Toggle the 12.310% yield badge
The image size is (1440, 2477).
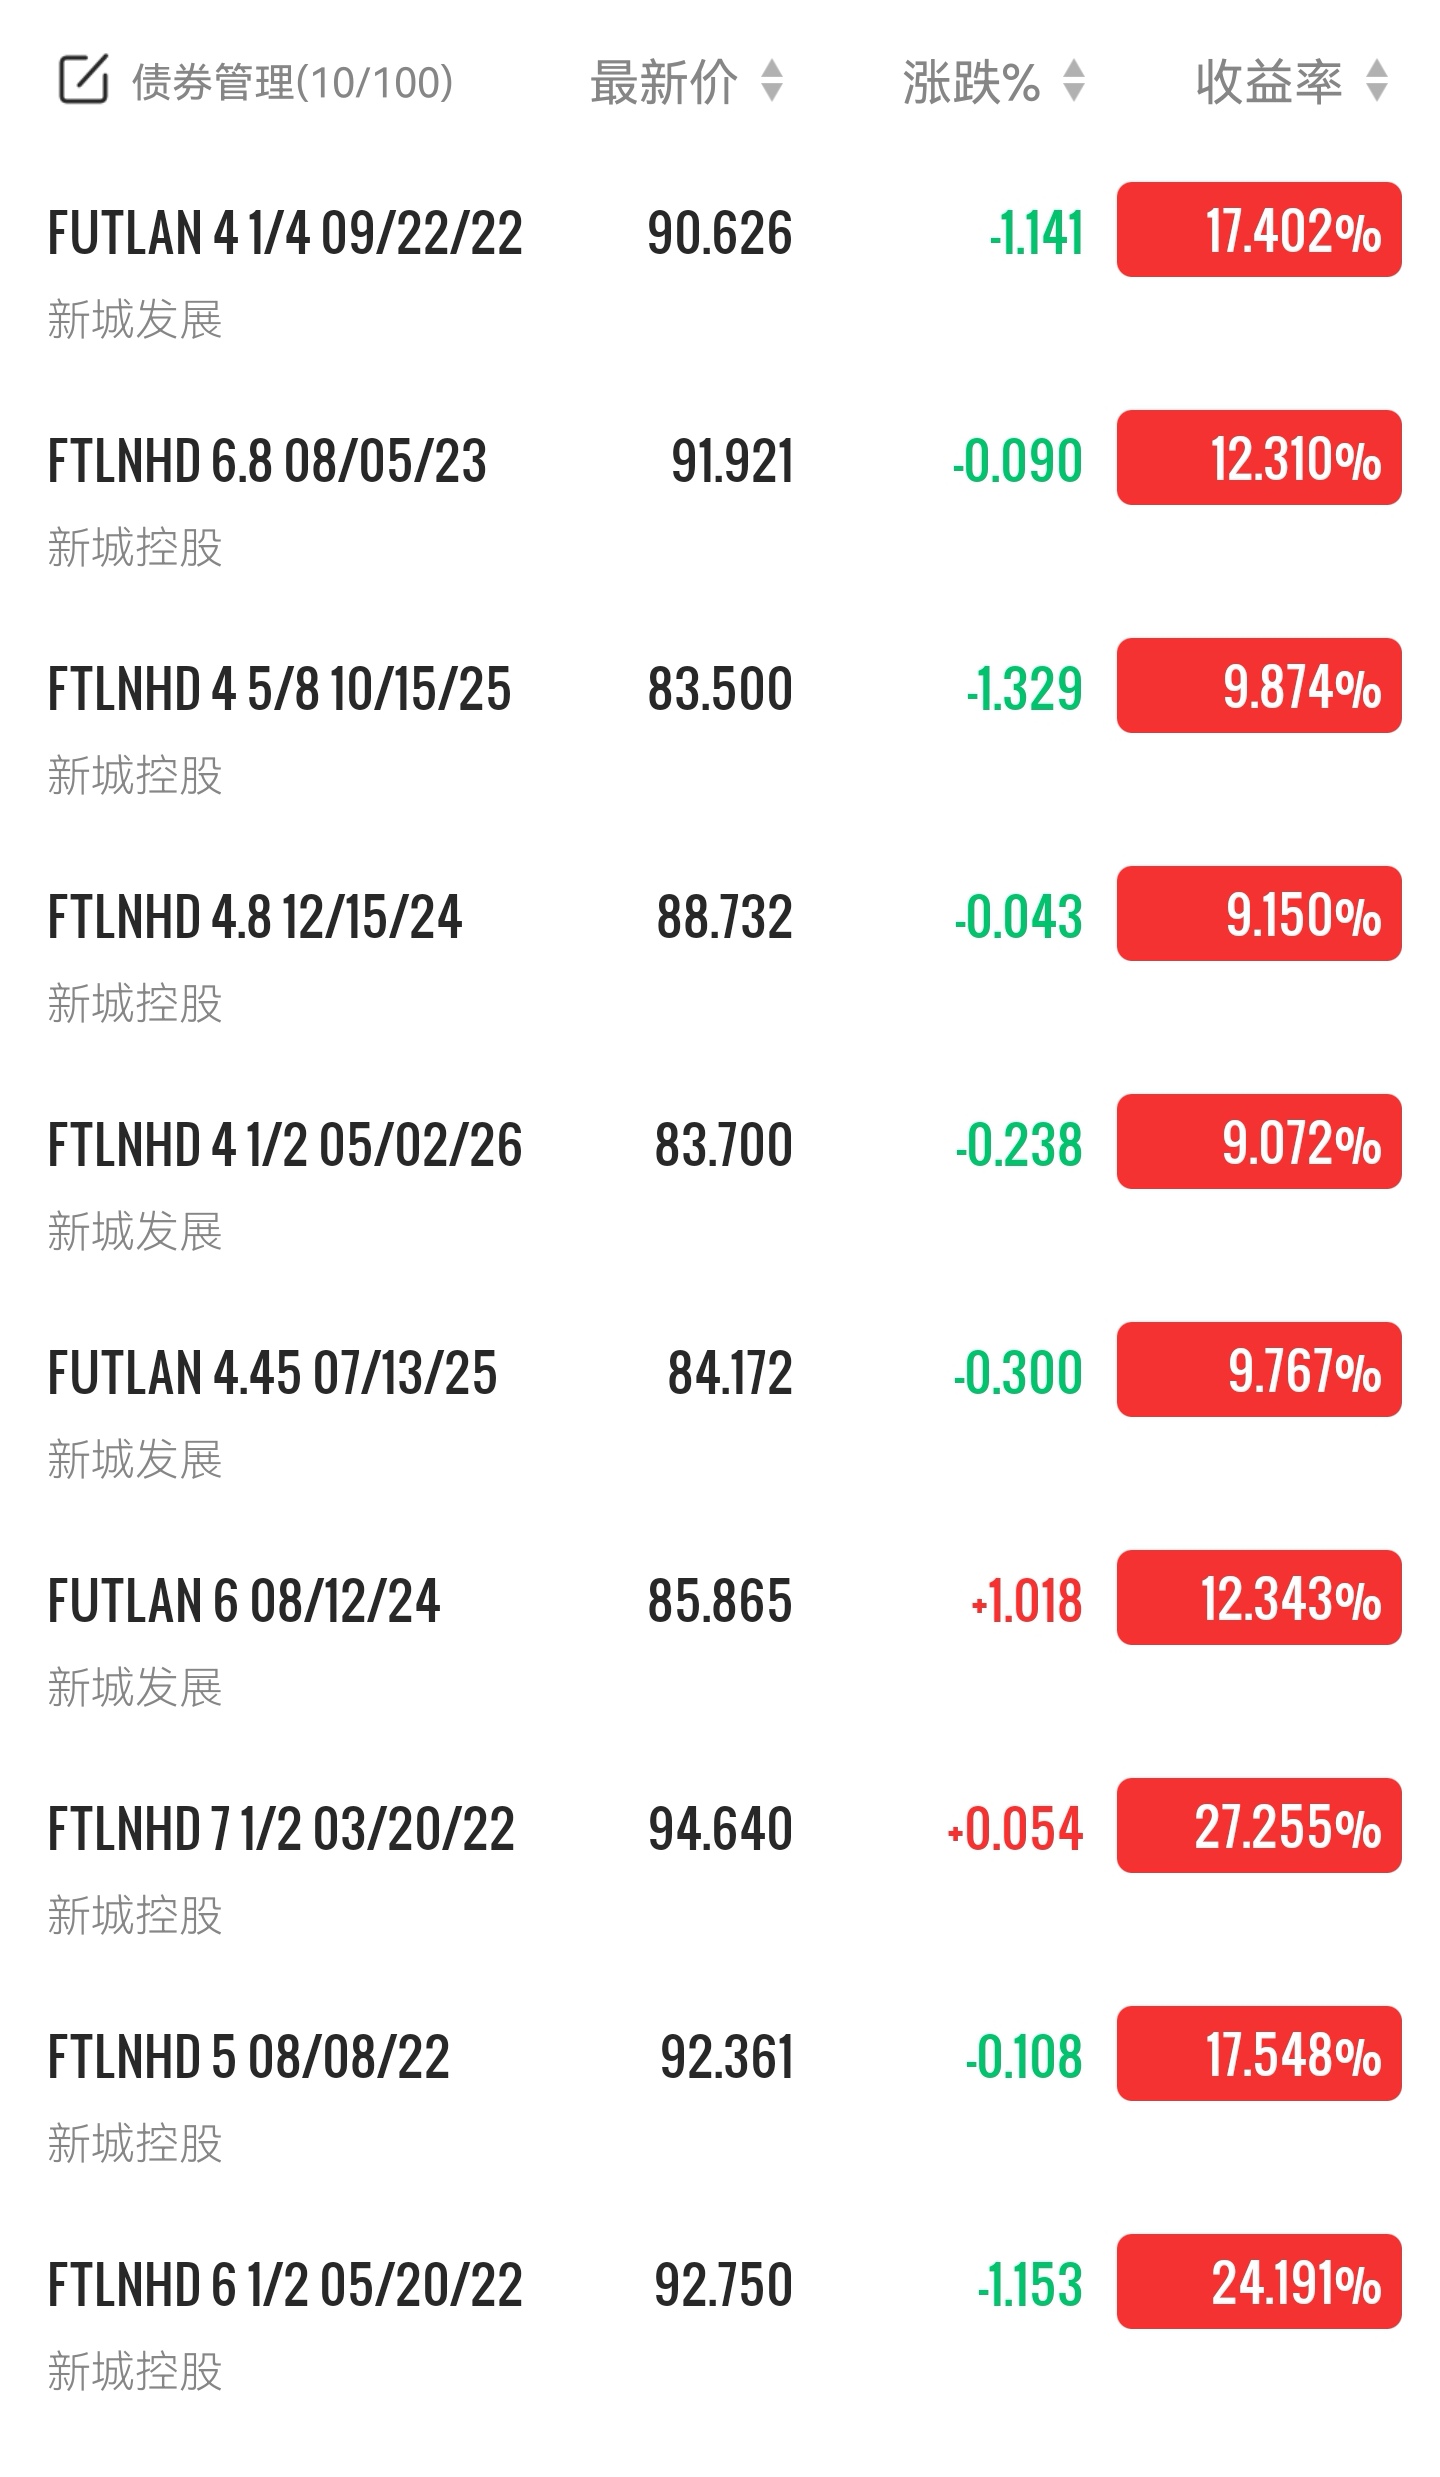coord(1259,458)
